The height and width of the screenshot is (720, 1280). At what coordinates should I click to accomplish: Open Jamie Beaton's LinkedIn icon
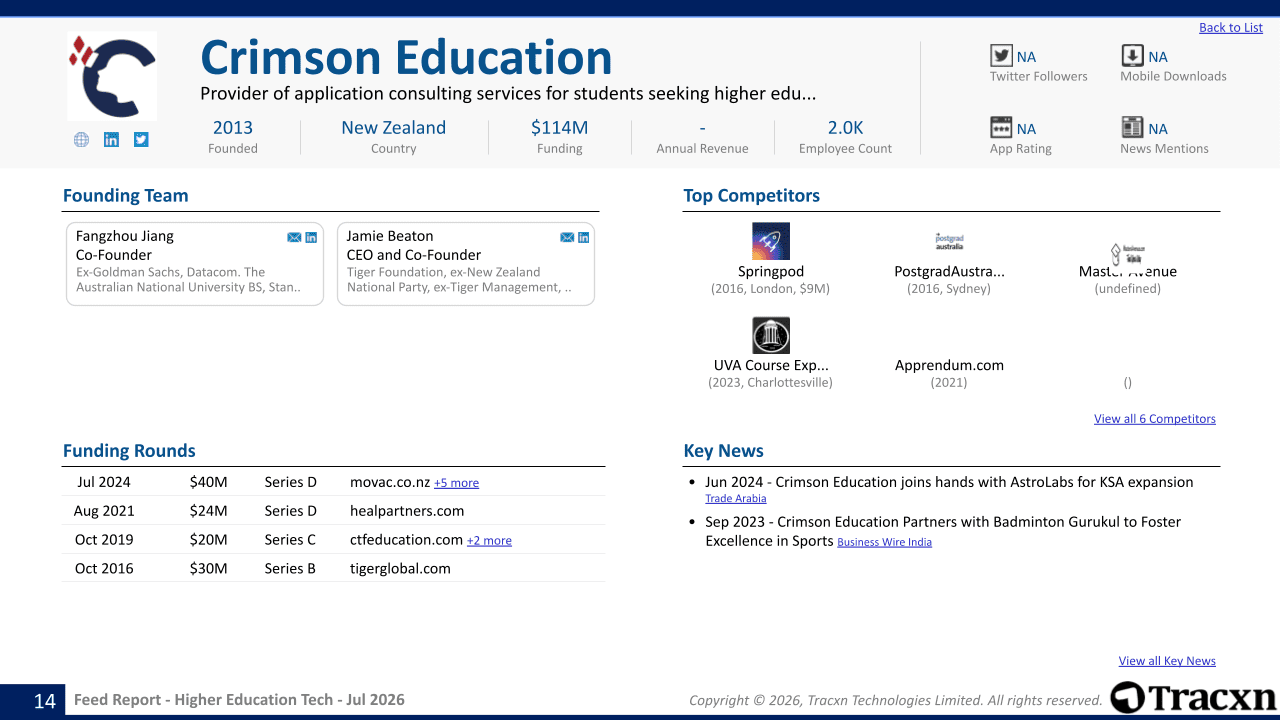coord(584,237)
